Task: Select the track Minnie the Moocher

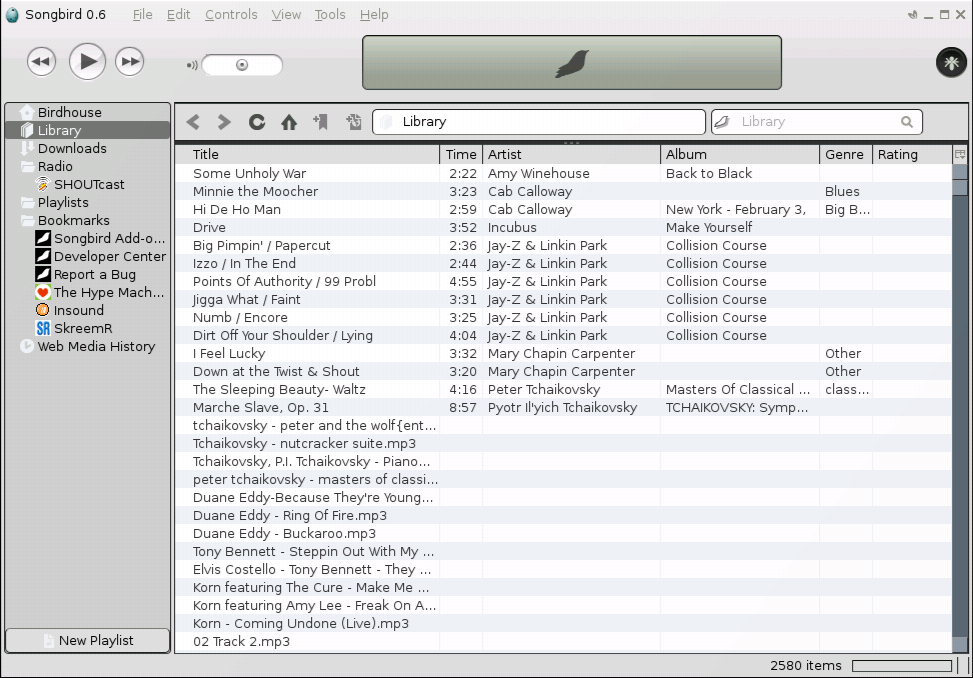Action: (563, 192)
